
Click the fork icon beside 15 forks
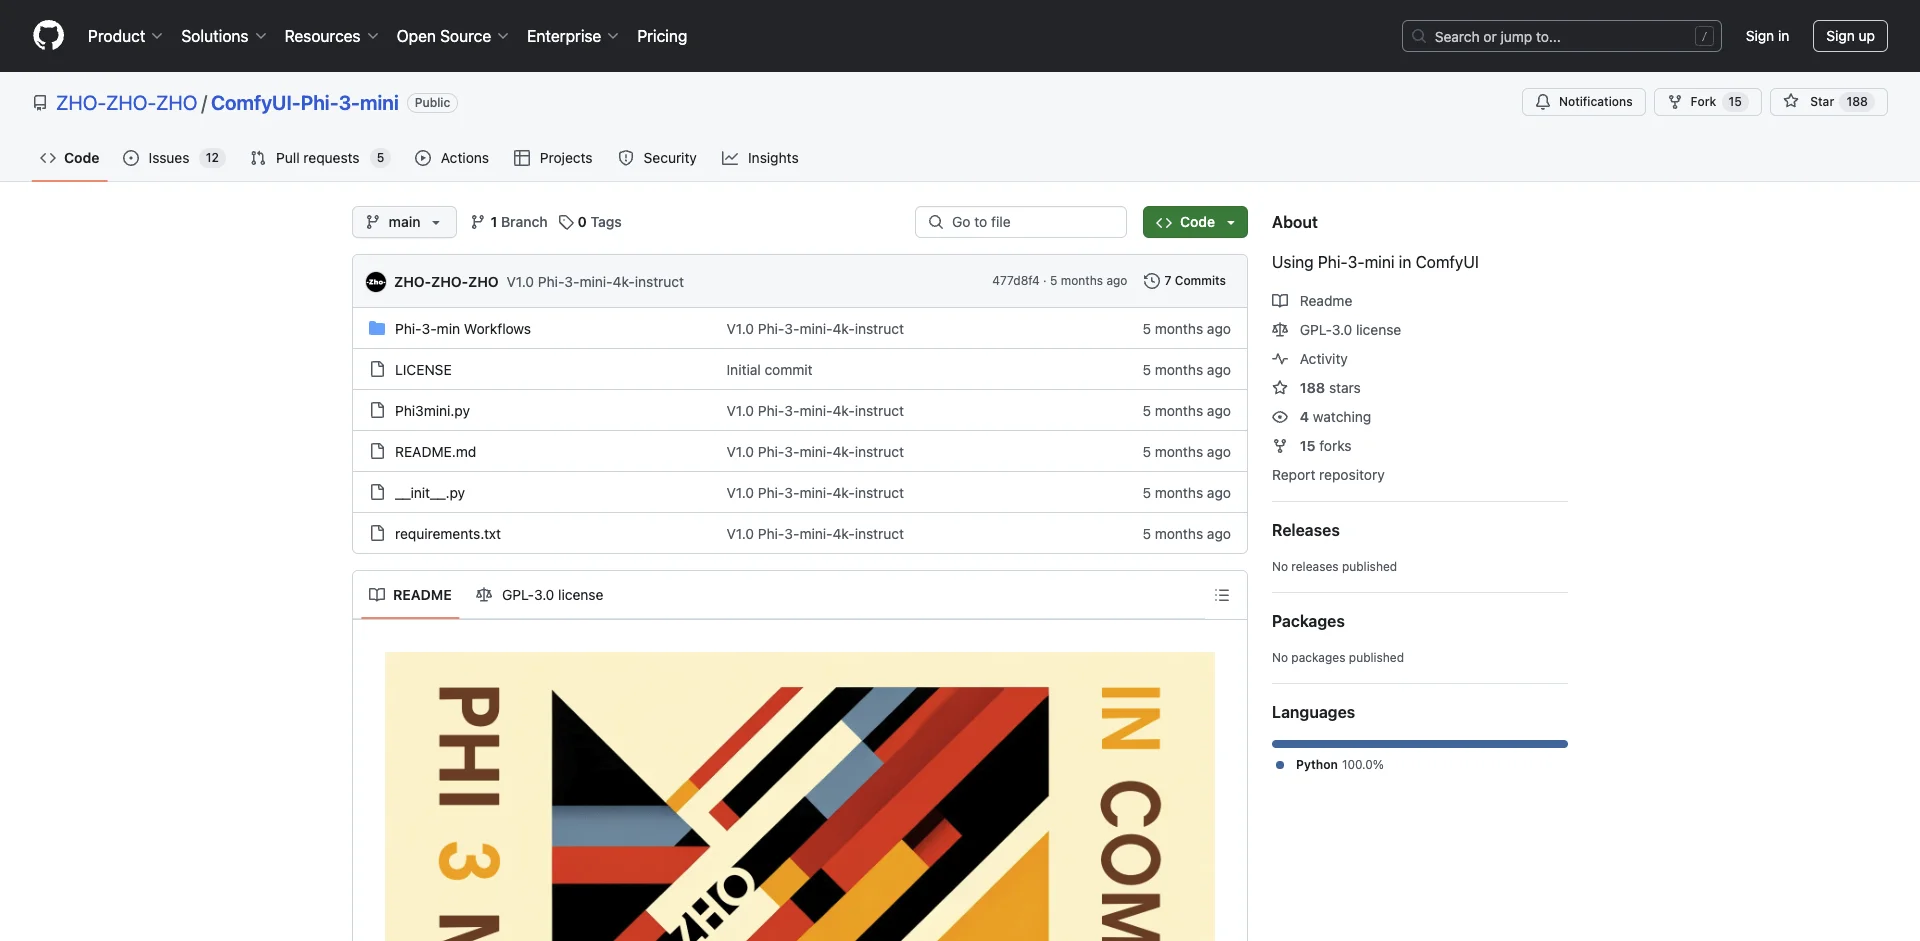pyautogui.click(x=1280, y=446)
